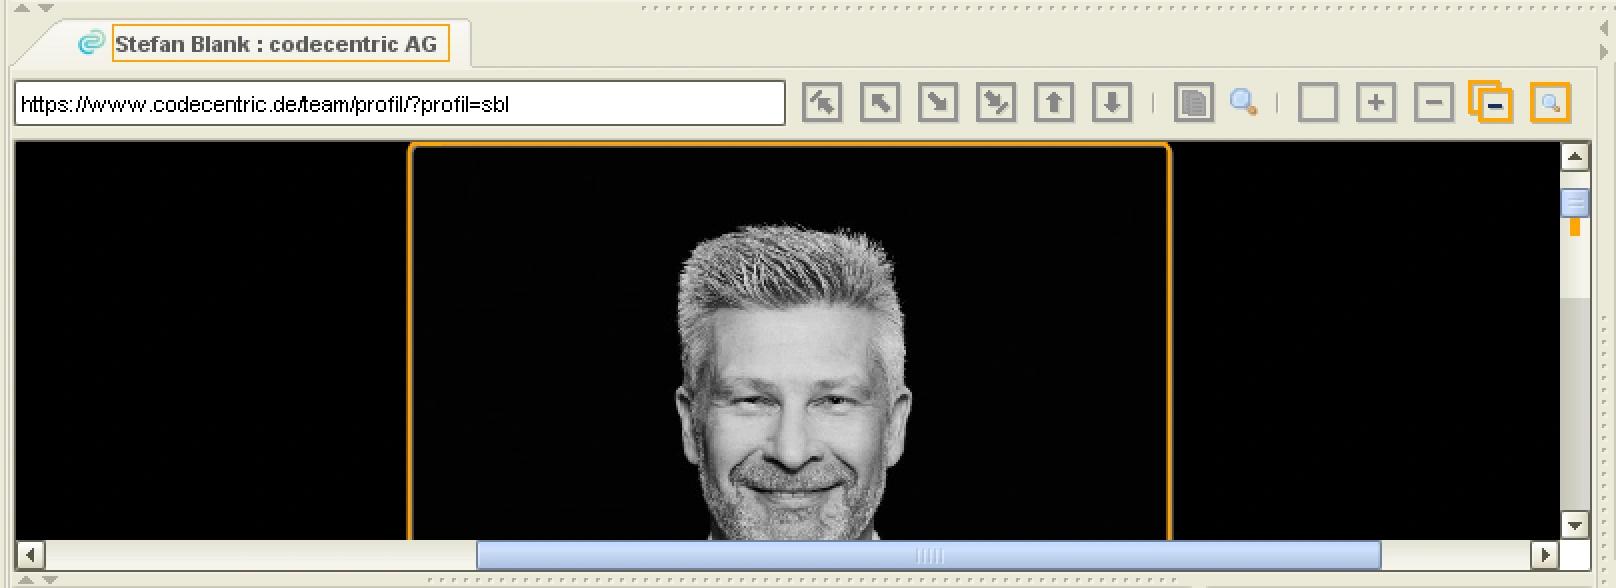Screen dimensions: 1616x588
Task: Click the orange-framed magnifier icon
Action: [x=1550, y=103]
